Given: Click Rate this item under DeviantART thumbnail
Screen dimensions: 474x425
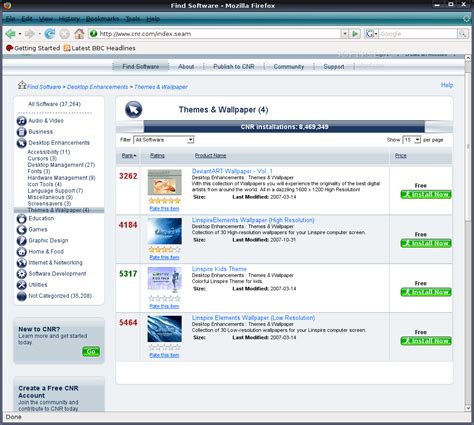Looking at the screenshot, I should (x=164, y=209).
